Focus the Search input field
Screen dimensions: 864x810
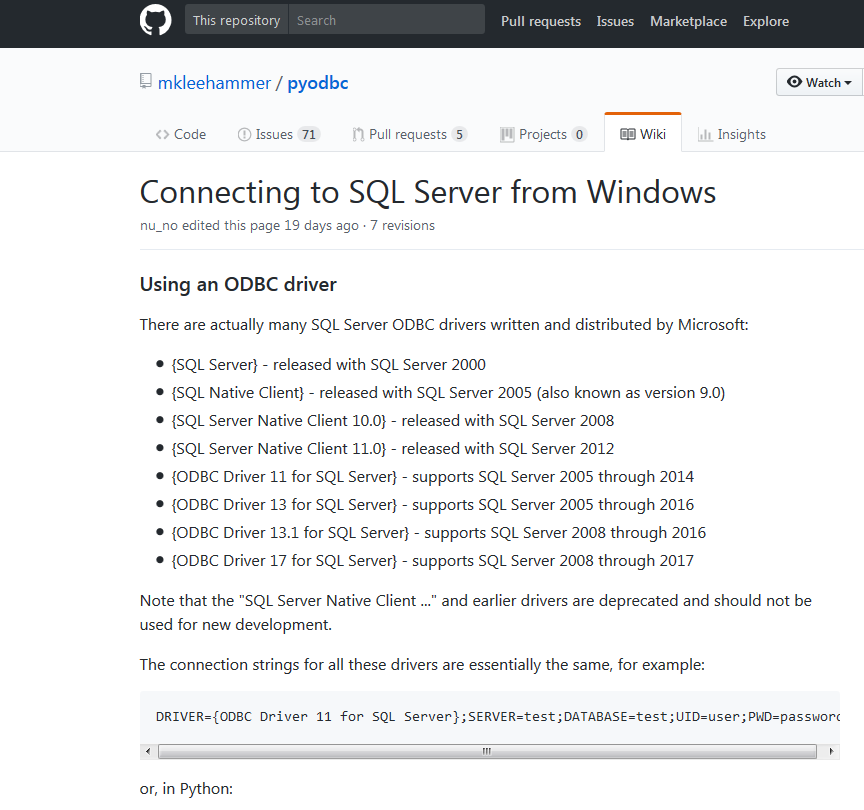pyautogui.click(x=387, y=20)
